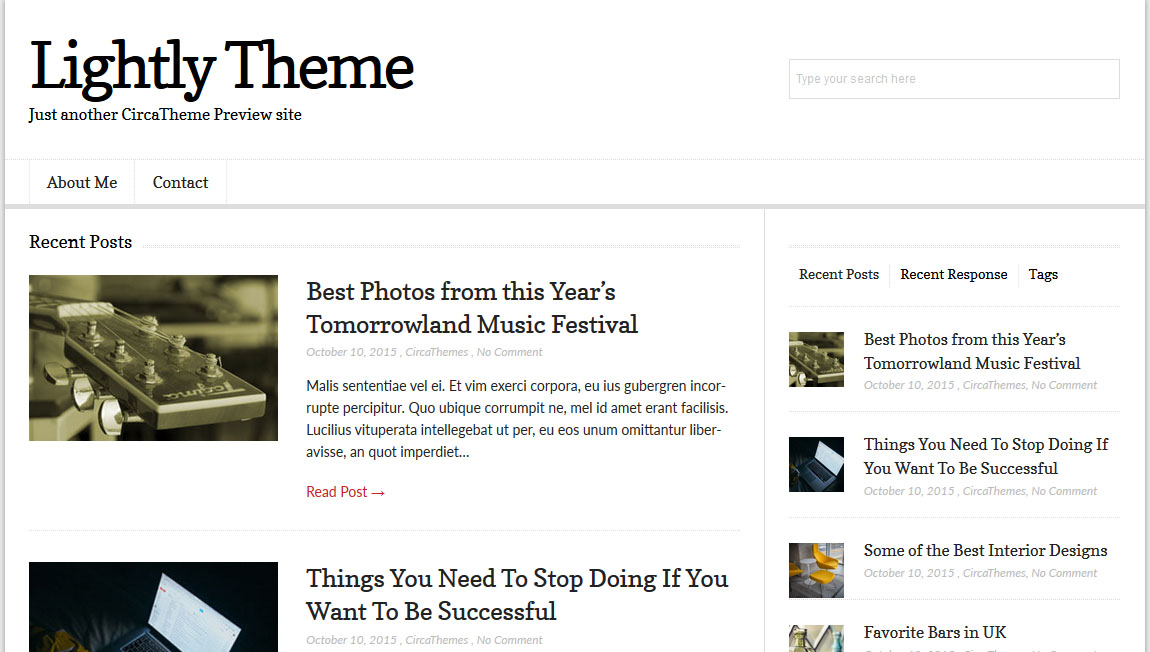Open sidebar Things You Need To Stop Doing link
This screenshot has height=652, width=1150.
tap(986, 456)
